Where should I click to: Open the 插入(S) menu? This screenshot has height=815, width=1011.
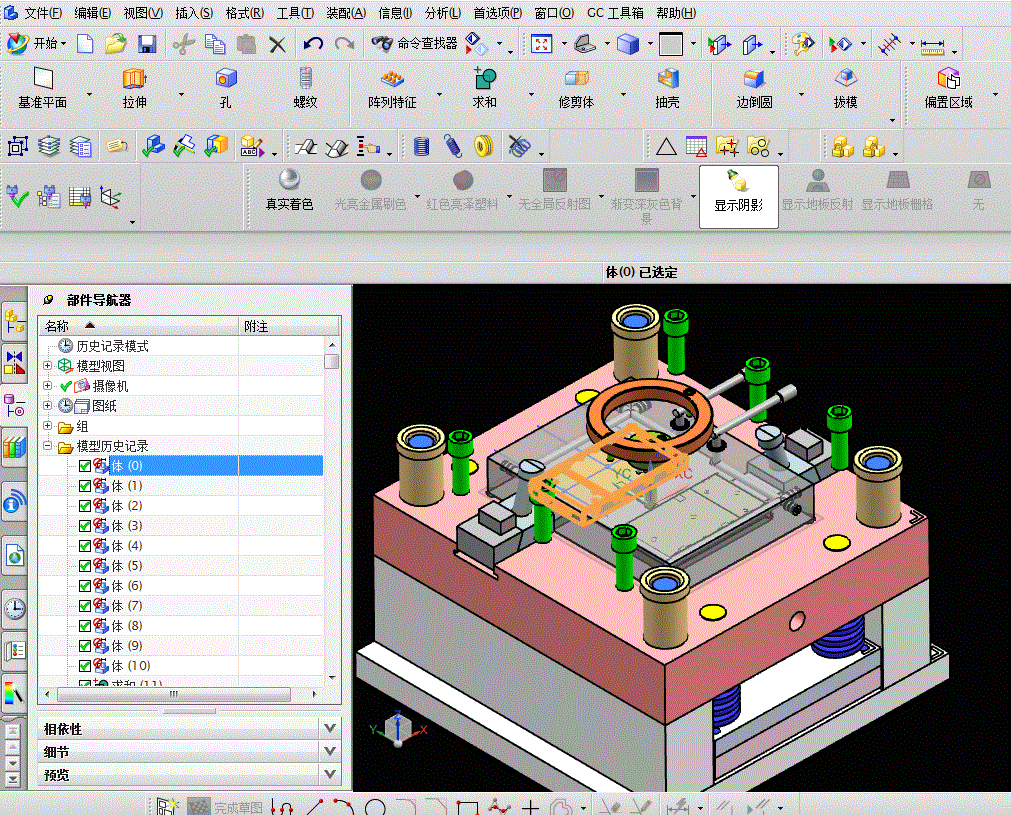click(193, 13)
